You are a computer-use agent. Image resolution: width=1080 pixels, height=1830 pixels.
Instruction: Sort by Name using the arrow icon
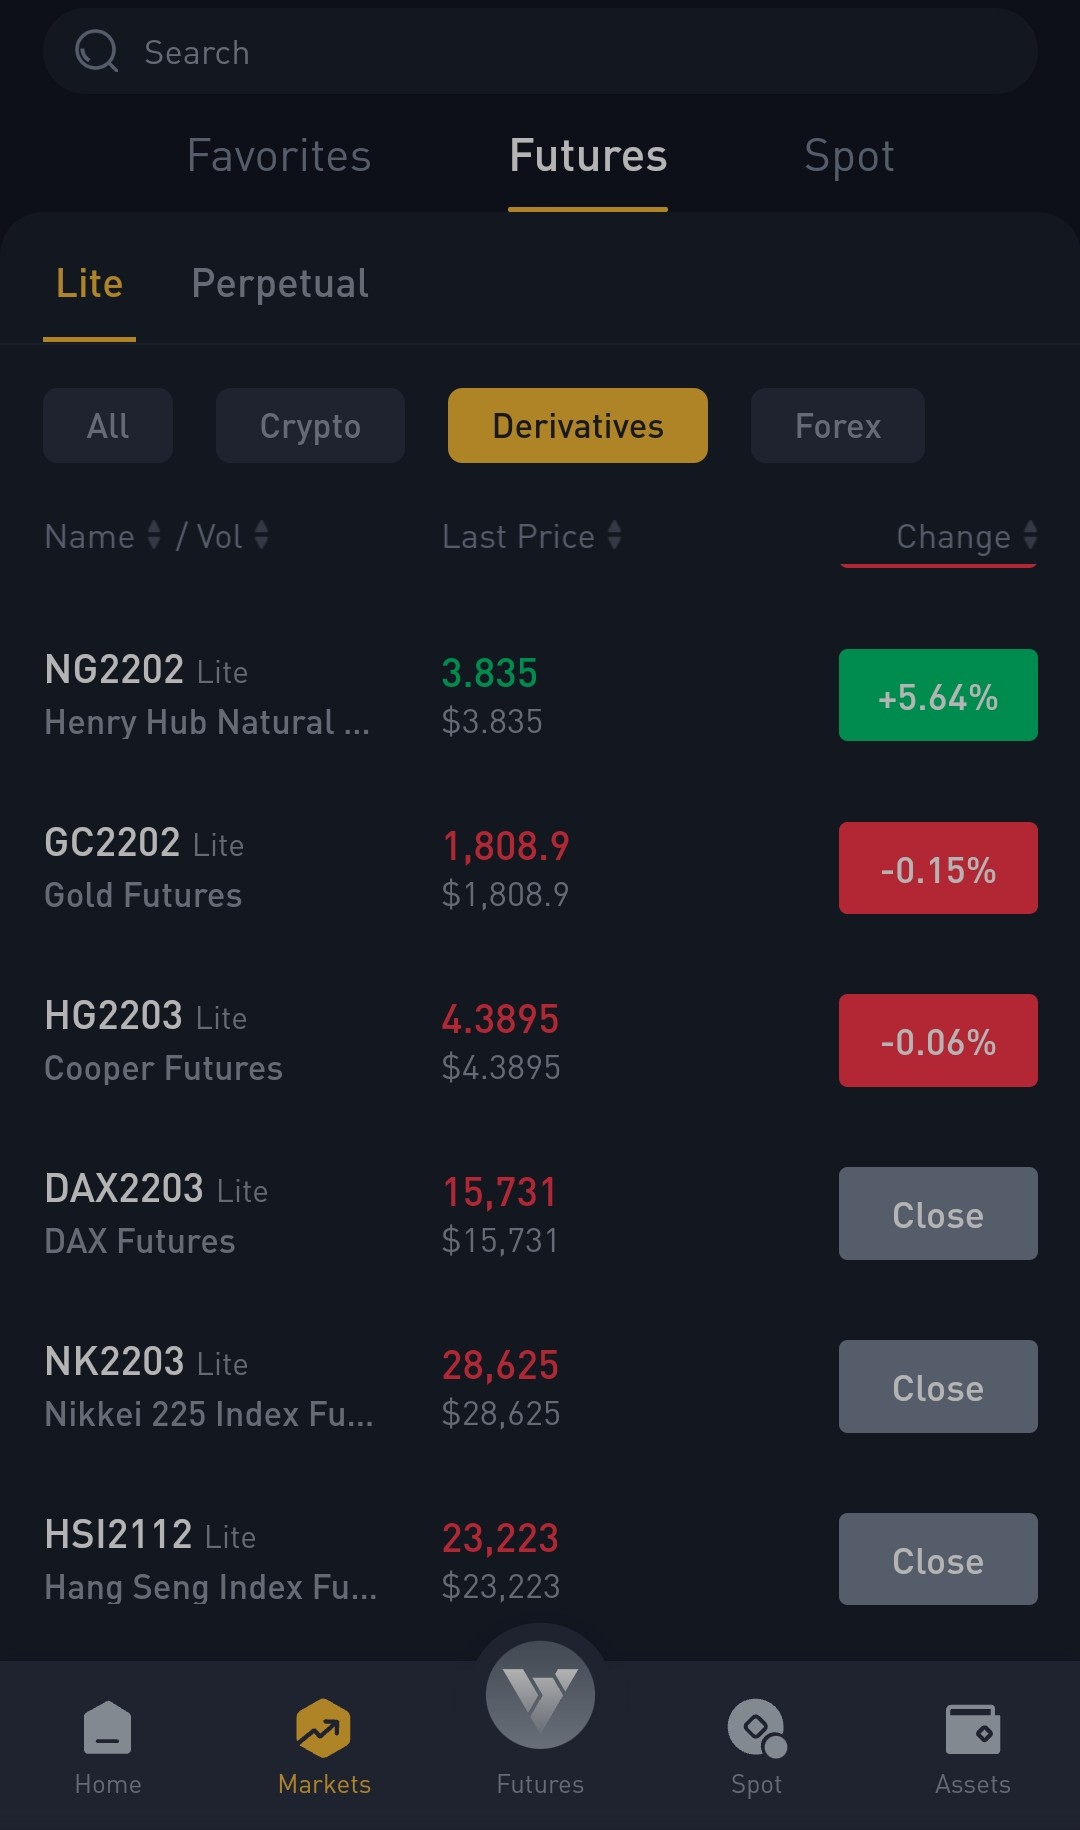154,535
